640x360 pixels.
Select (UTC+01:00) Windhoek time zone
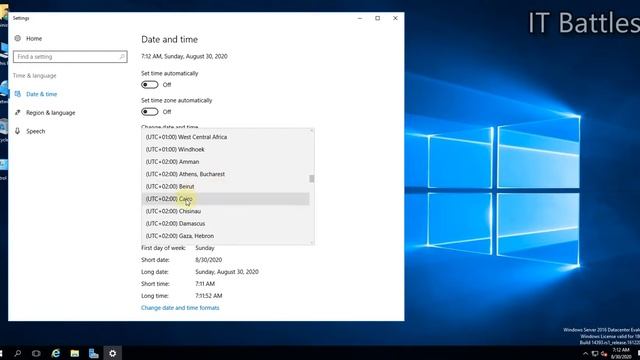(x=225, y=149)
